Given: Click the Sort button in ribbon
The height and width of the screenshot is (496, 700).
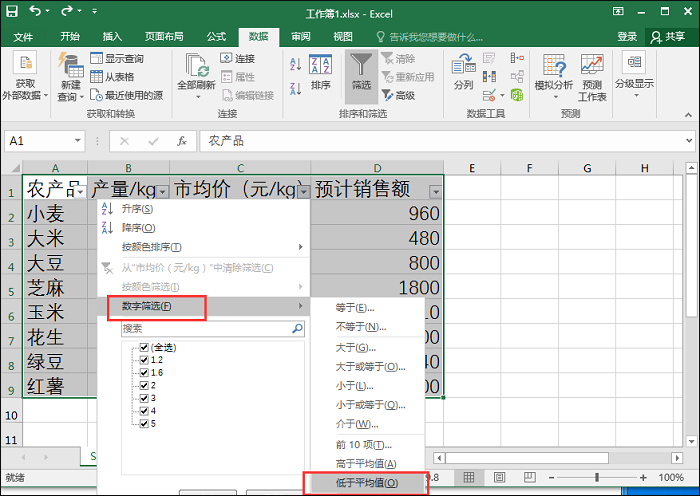Looking at the screenshot, I should tap(320, 72).
